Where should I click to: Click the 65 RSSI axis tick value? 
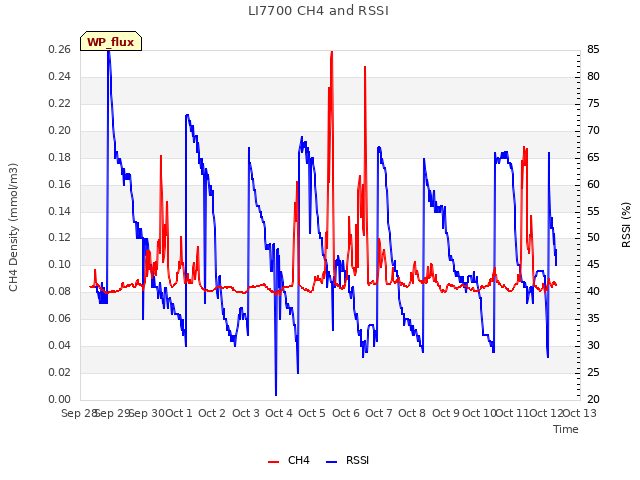(x=593, y=157)
